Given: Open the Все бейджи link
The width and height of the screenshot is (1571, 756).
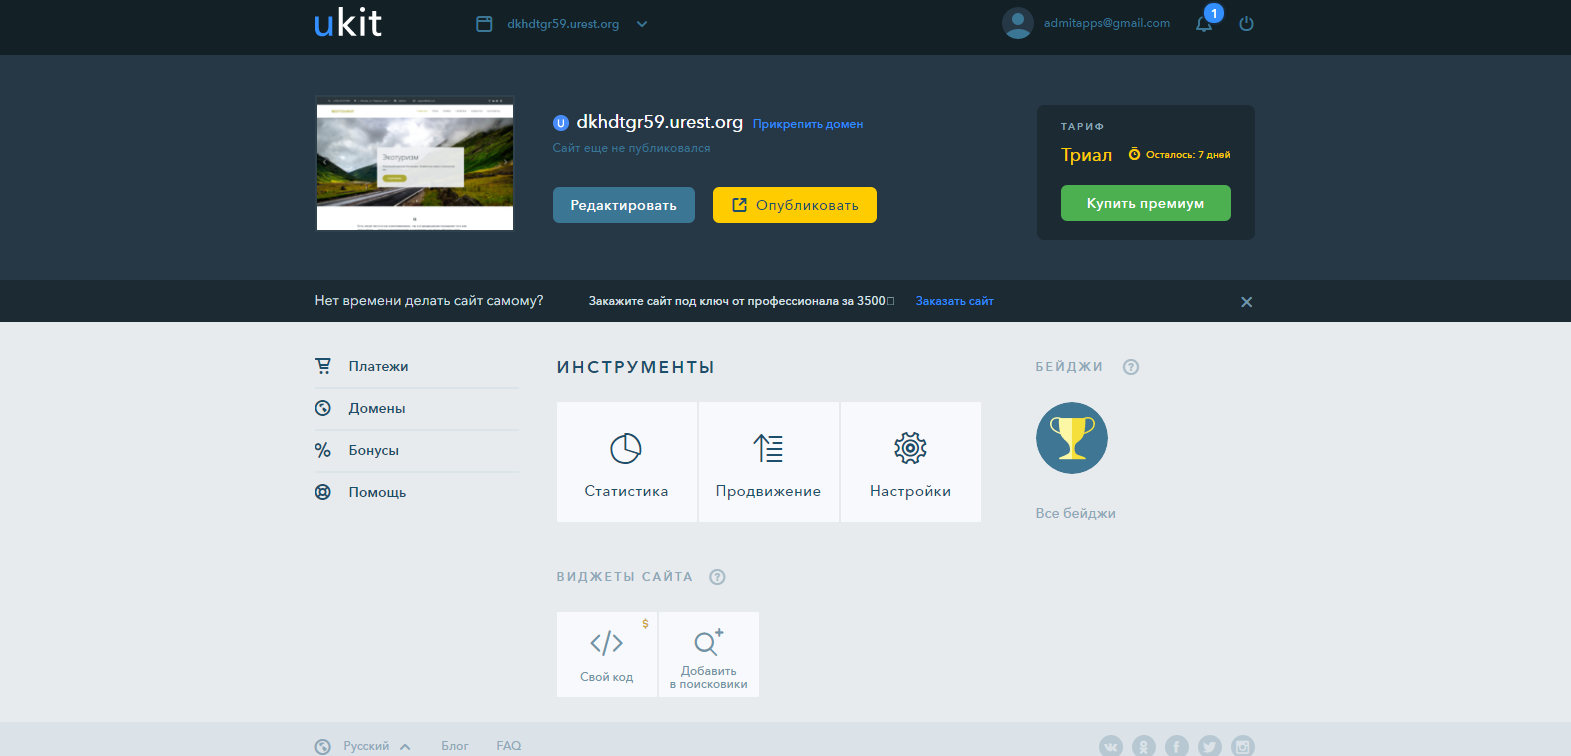Looking at the screenshot, I should click(1076, 513).
